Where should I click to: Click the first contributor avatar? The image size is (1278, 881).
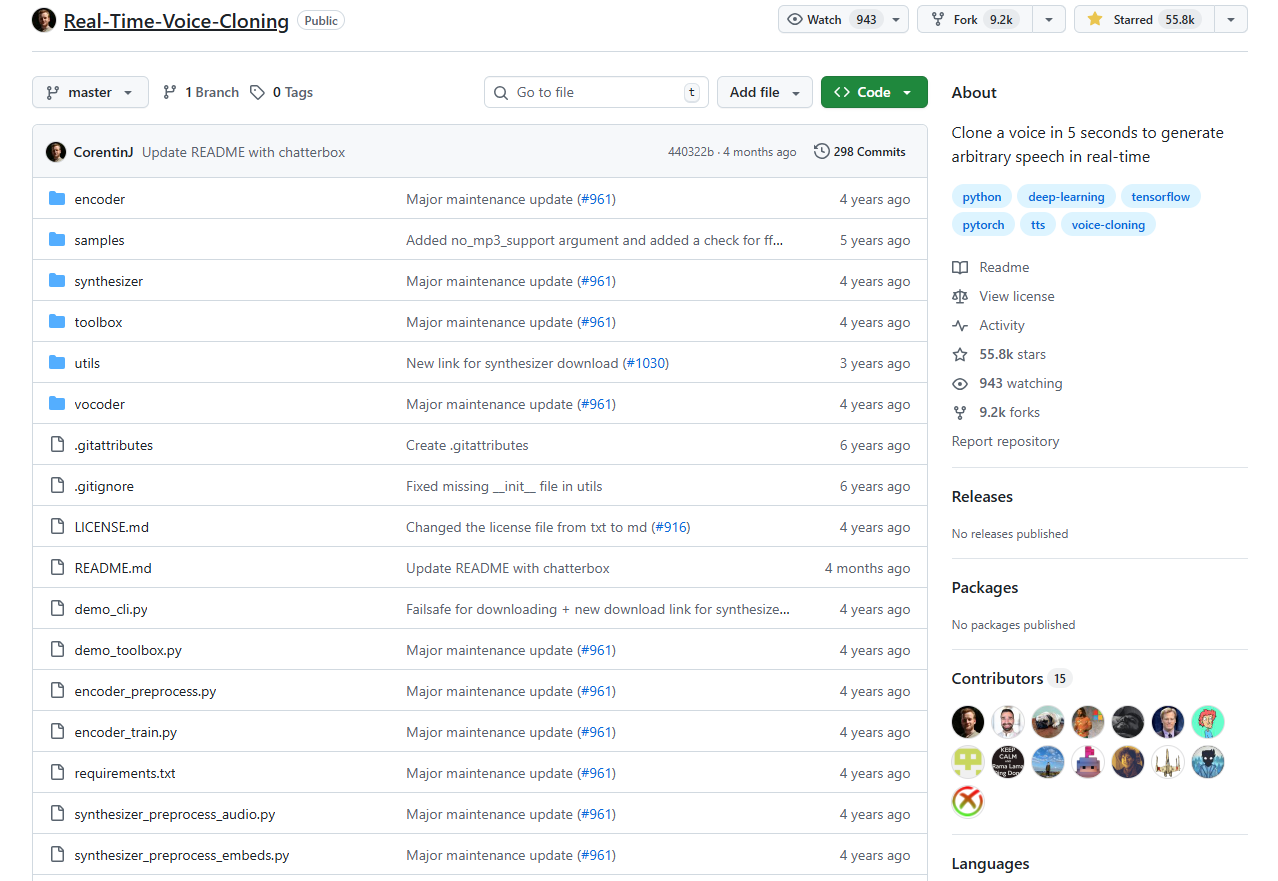tap(967, 721)
